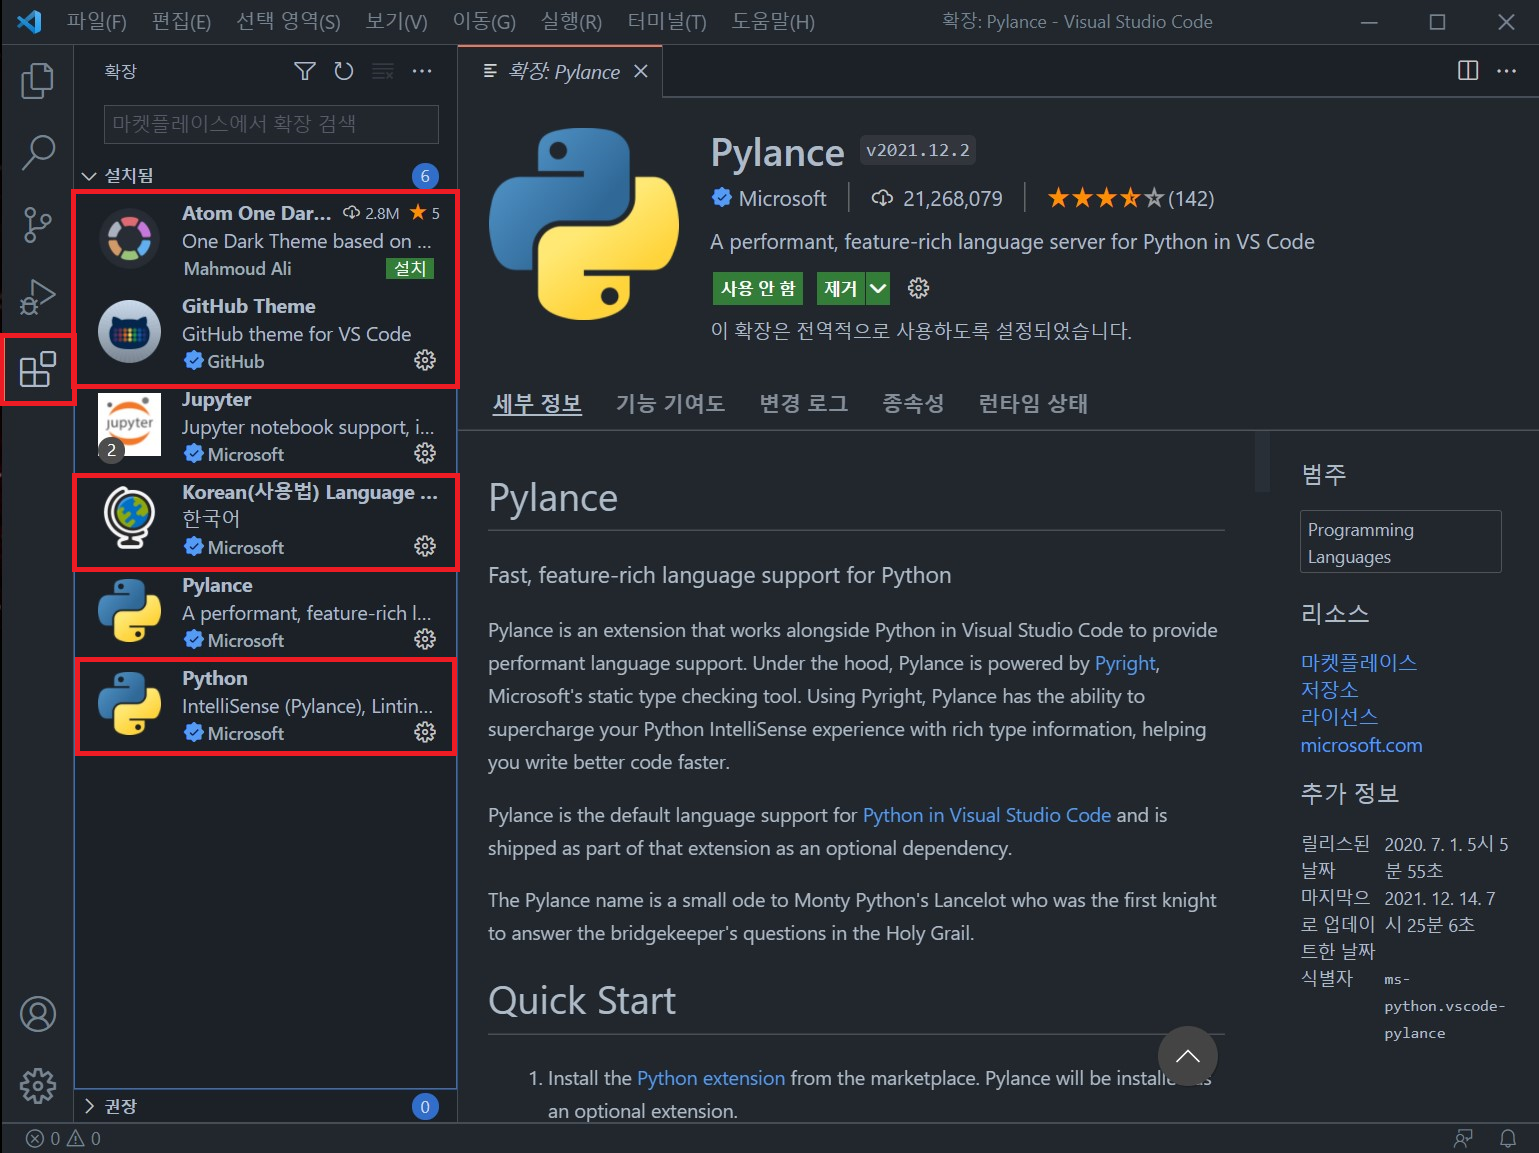1539x1153 pixels.
Task: Open the Extensions view icon
Action: [38, 369]
